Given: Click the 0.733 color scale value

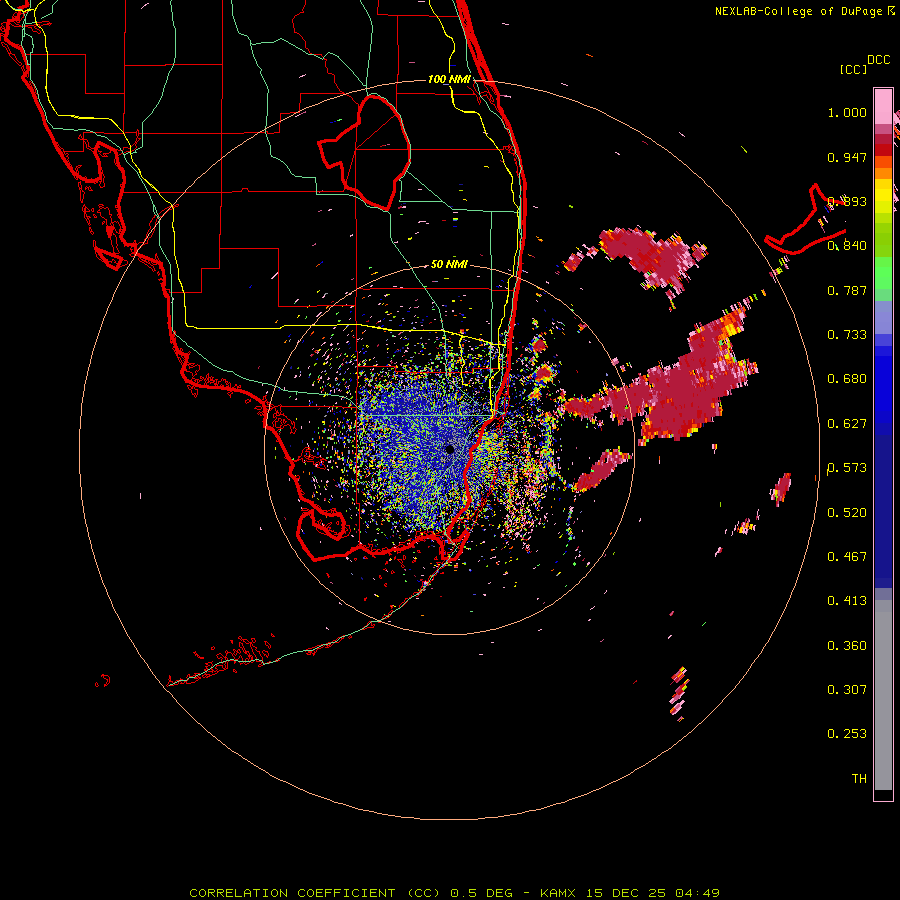Looking at the screenshot, I should point(847,335).
